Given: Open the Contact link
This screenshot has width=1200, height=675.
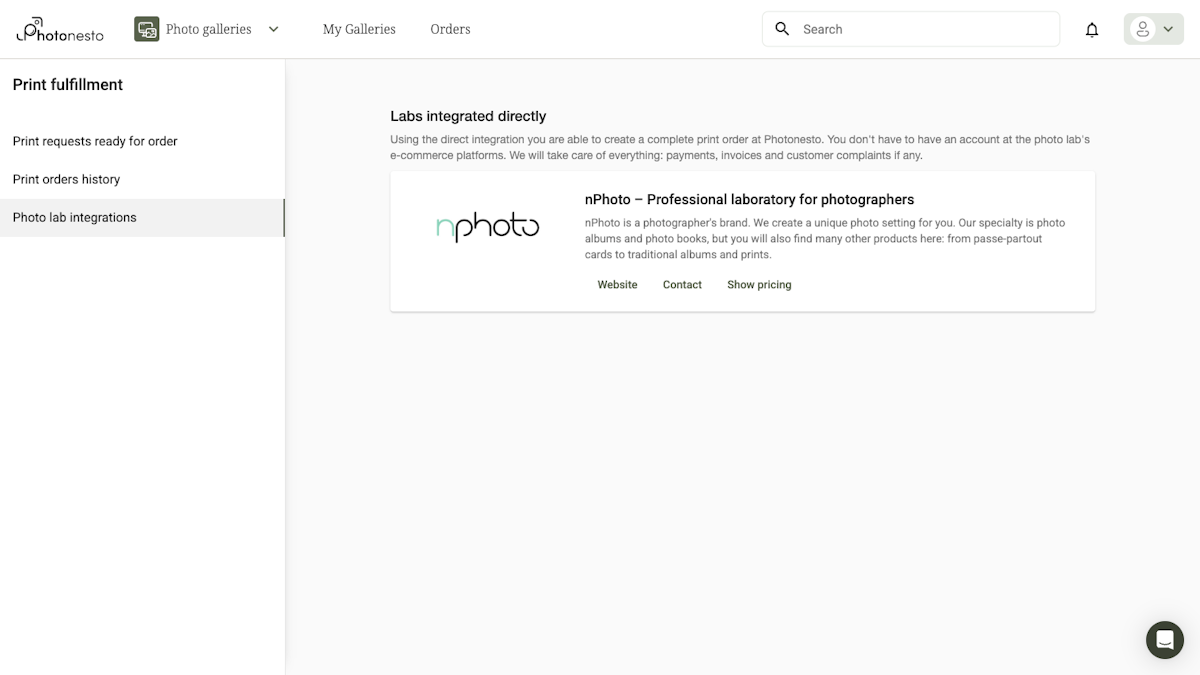Looking at the screenshot, I should coord(682,284).
